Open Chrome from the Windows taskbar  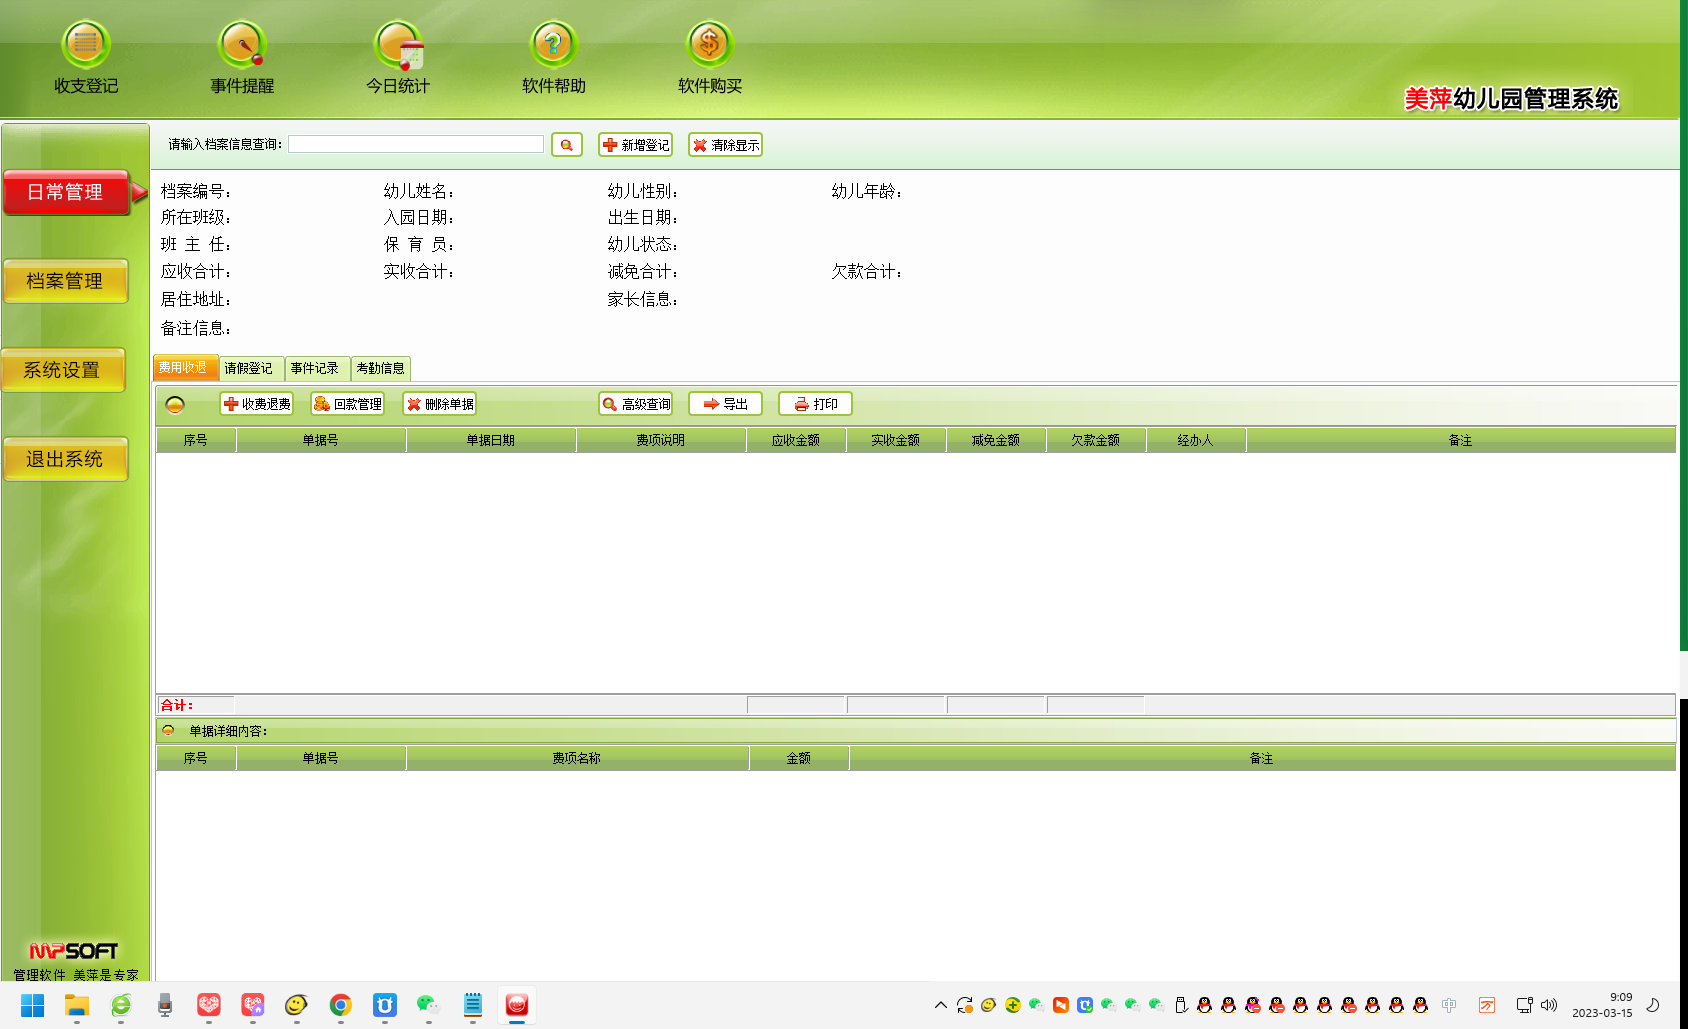coord(341,1005)
